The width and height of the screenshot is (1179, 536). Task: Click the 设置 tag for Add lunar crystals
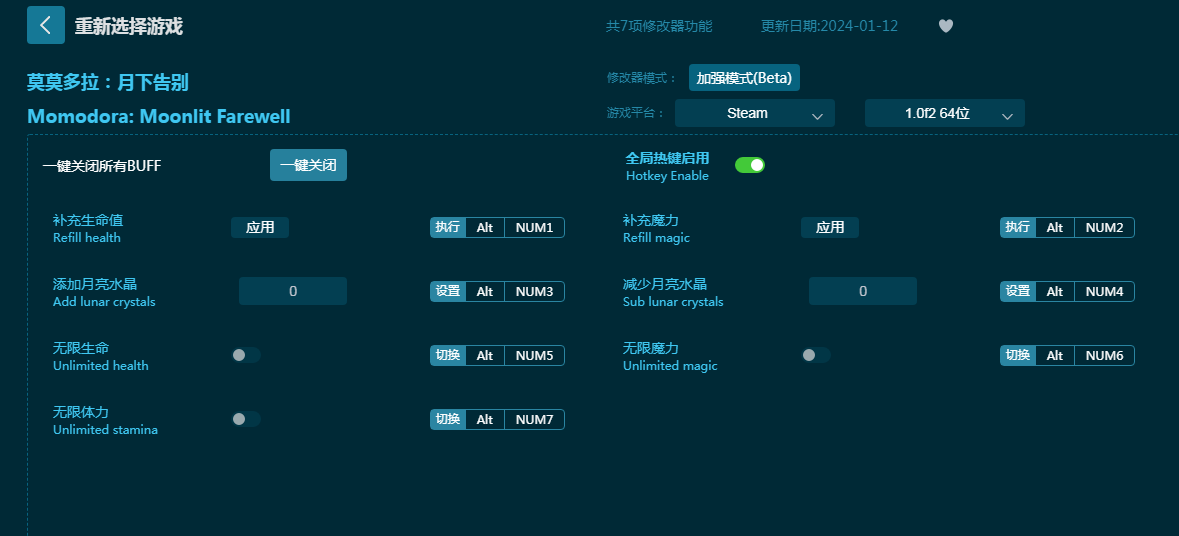(448, 291)
